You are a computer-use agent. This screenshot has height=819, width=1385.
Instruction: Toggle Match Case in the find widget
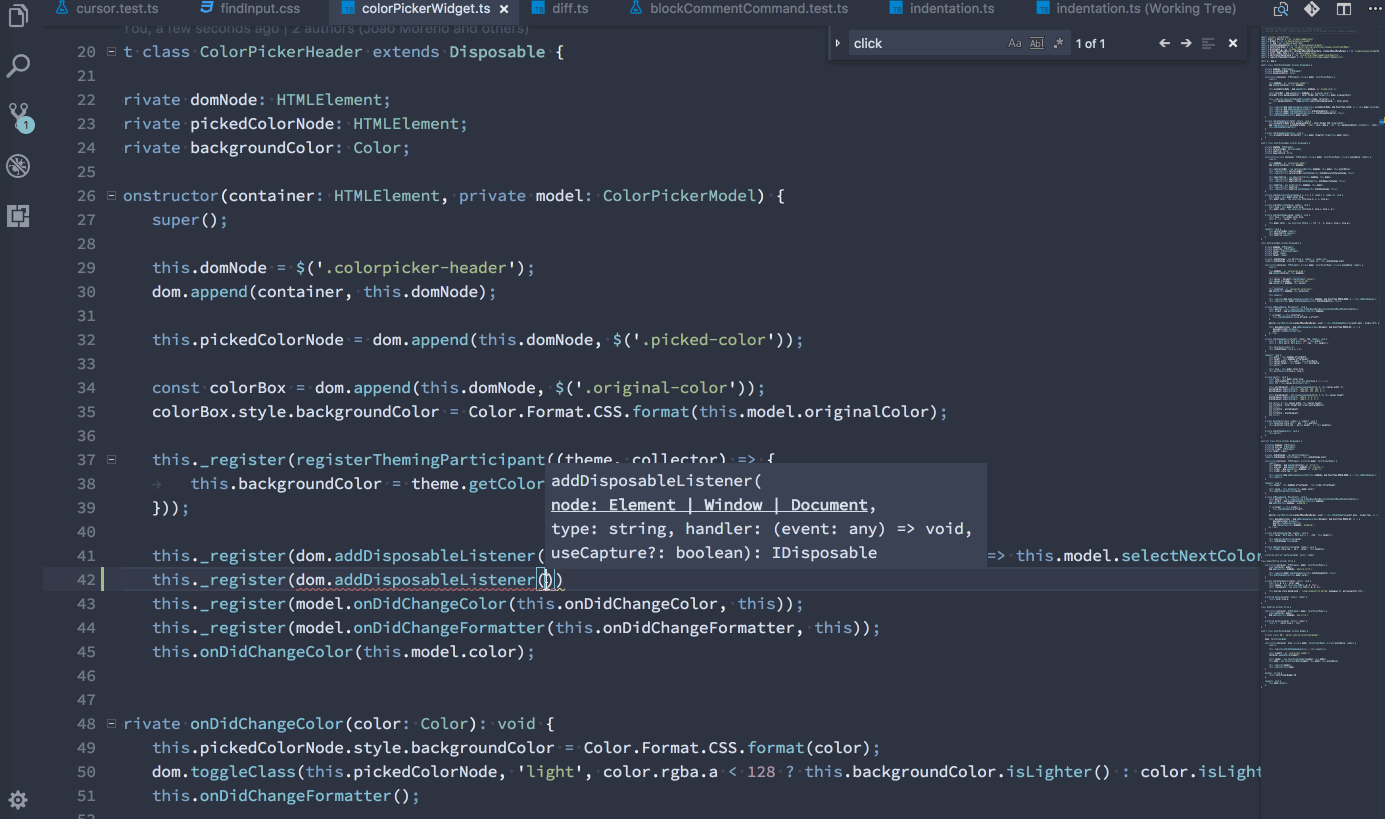[1014, 42]
